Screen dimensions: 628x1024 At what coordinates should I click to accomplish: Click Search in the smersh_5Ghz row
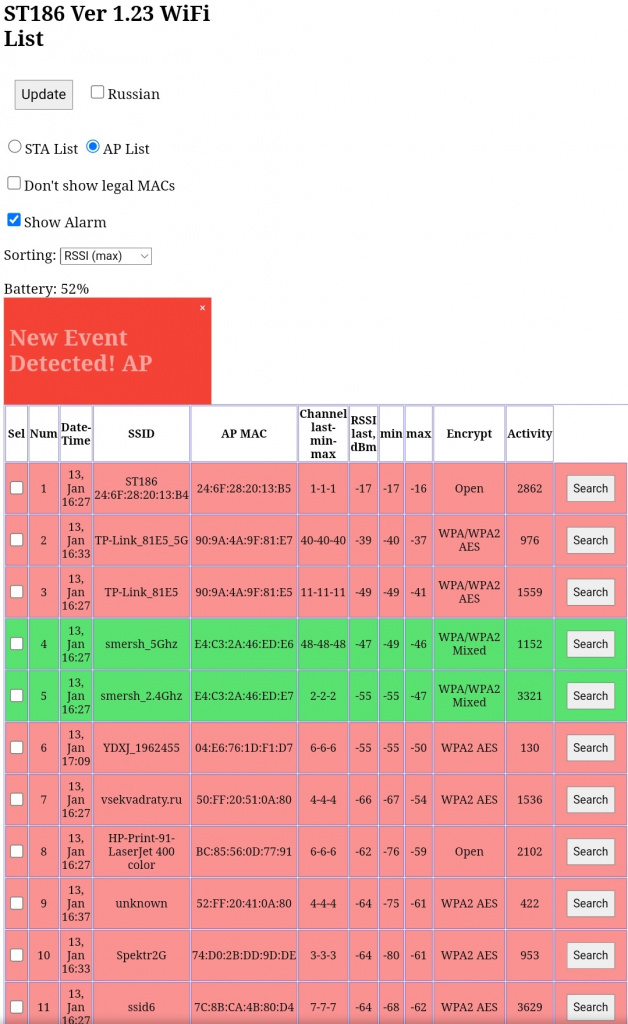[590, 644]
